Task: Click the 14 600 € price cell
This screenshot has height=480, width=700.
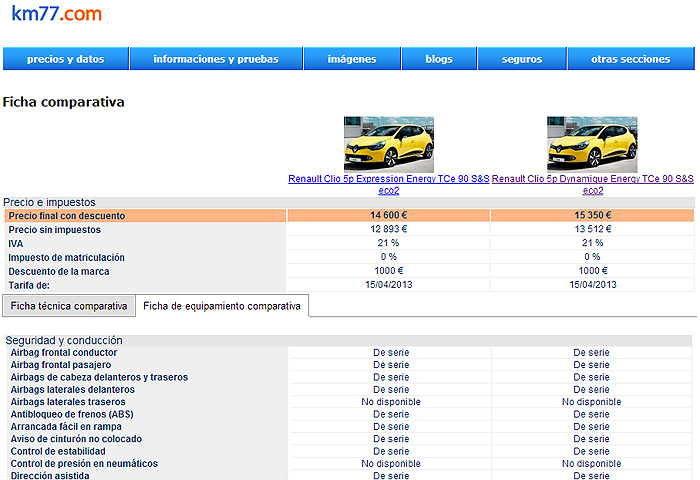Action: pos(389,215)
